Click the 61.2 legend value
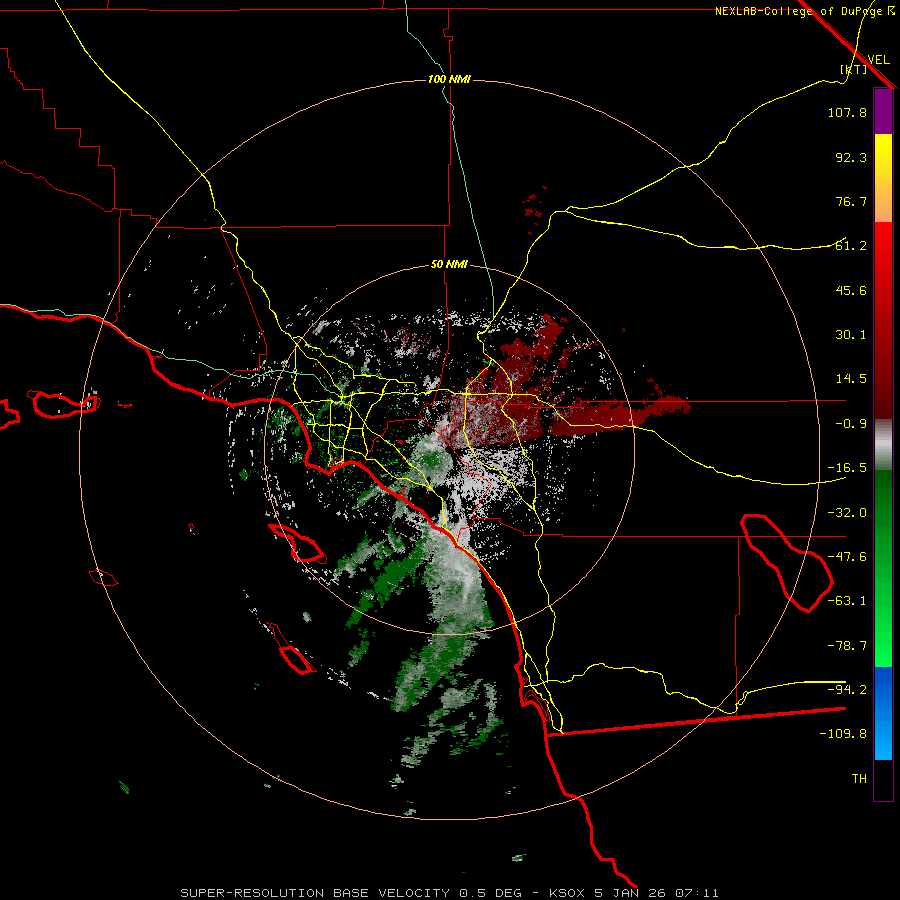This screenshot has height=900, width=900. tap(851, 246)
